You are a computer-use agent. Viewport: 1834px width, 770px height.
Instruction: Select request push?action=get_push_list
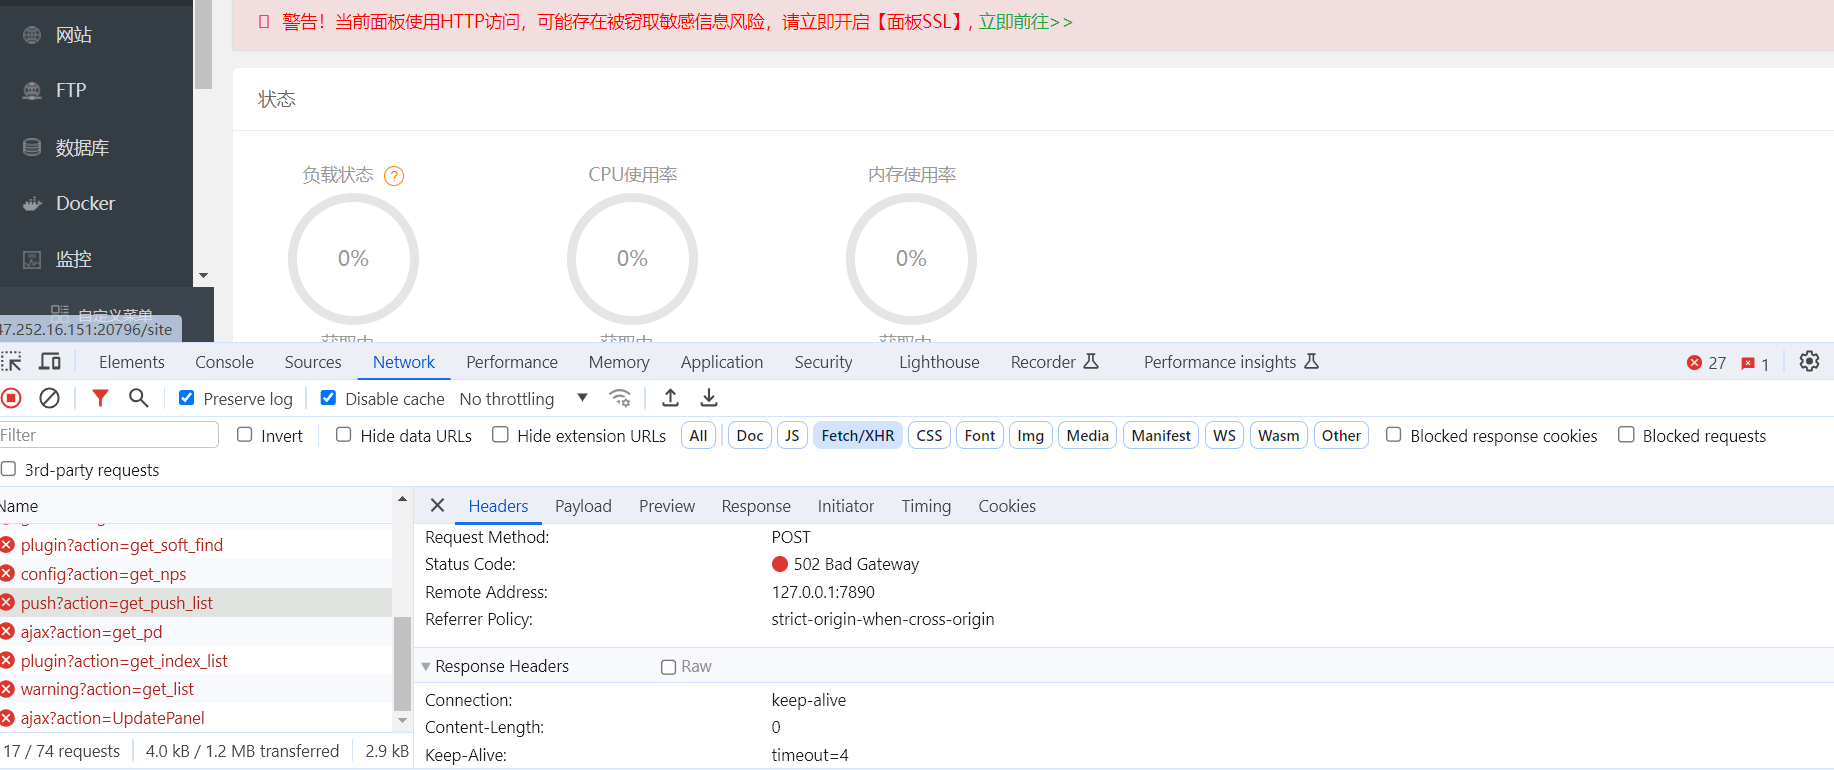click(196, 603)
